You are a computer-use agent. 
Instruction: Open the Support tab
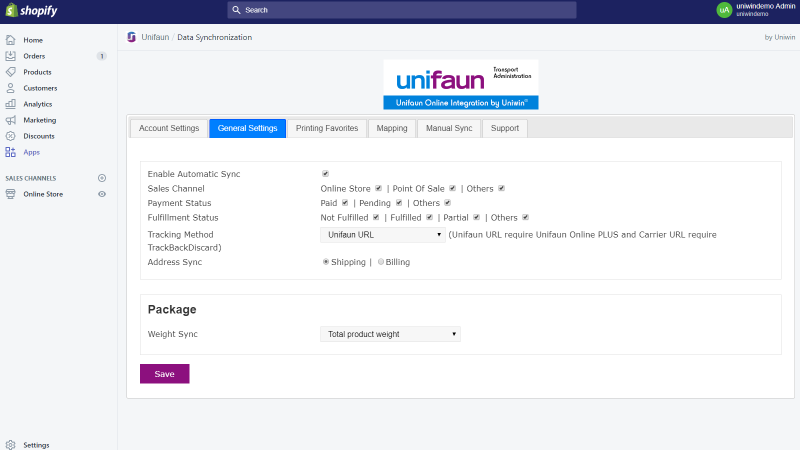pyautogui.click(x=505, y=128)
